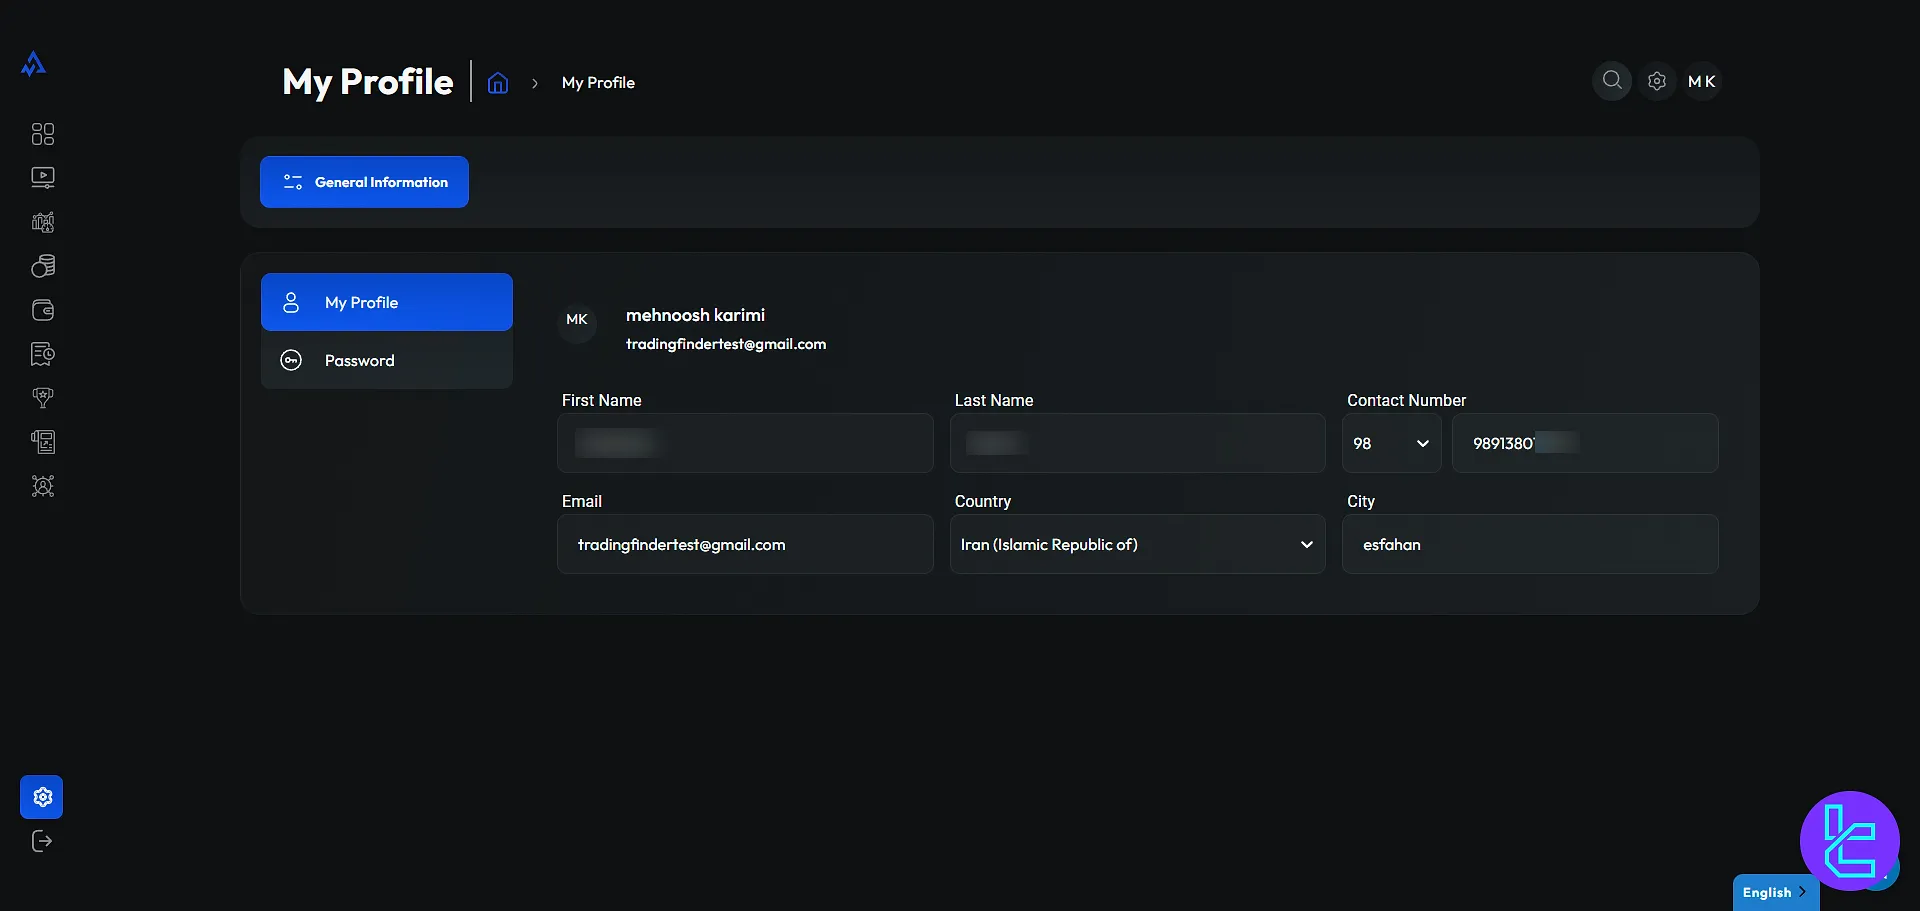Expand the country code 98 dropdown

(1391, 443)
